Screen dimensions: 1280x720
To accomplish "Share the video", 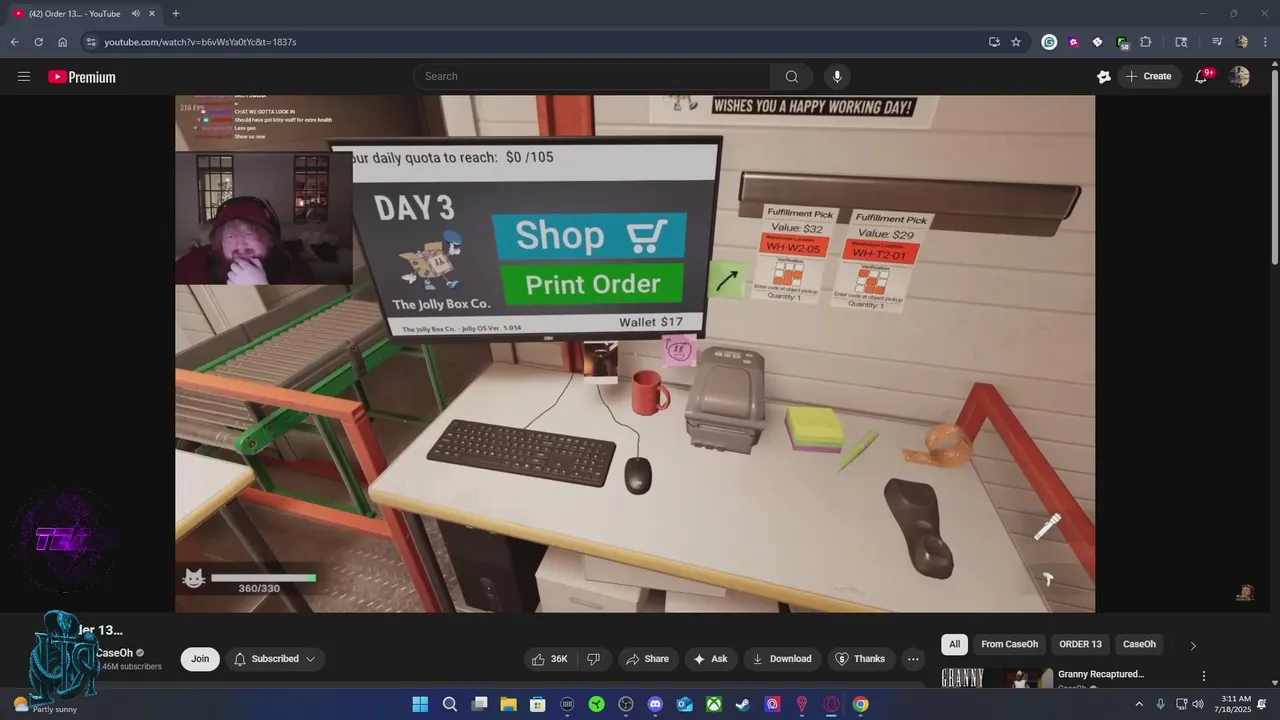I will click(x=647, y=659).
